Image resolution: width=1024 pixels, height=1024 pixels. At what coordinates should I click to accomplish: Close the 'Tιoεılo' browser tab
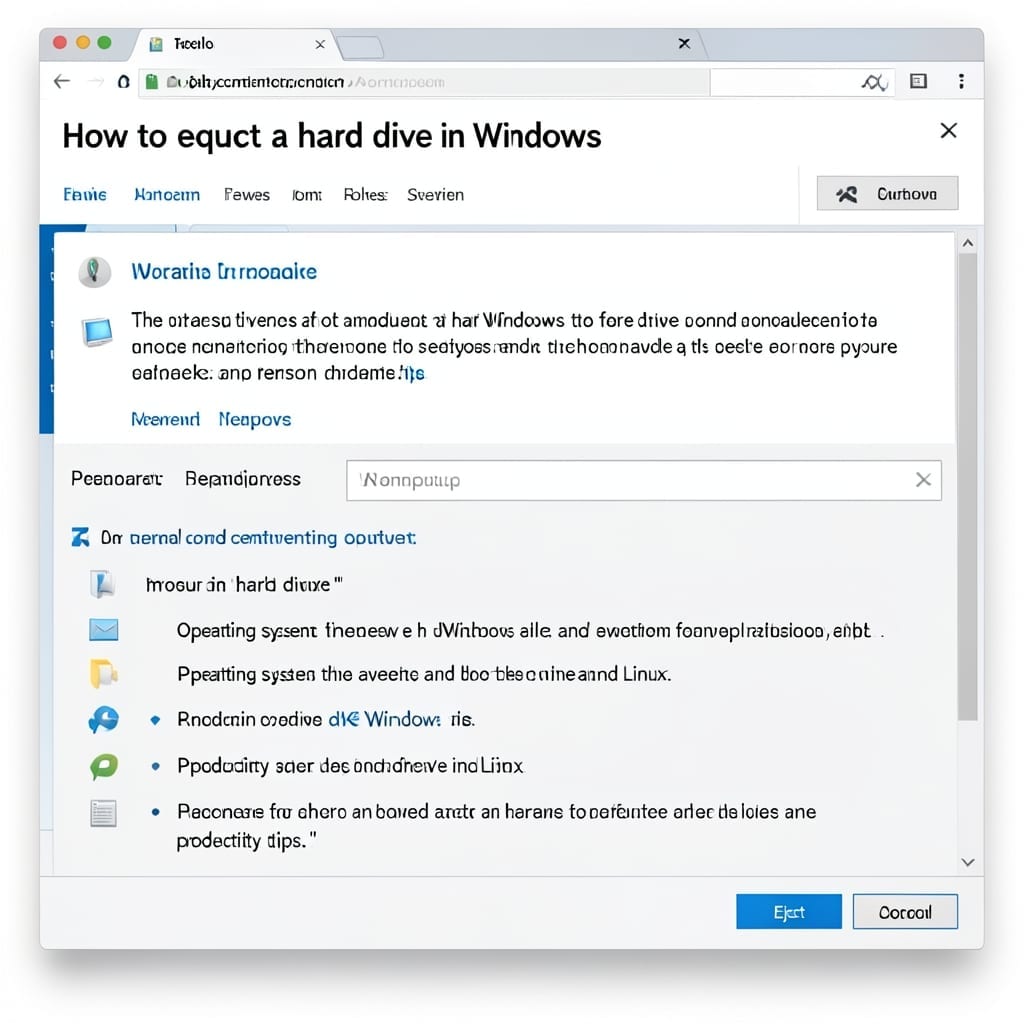click(320, 44)
